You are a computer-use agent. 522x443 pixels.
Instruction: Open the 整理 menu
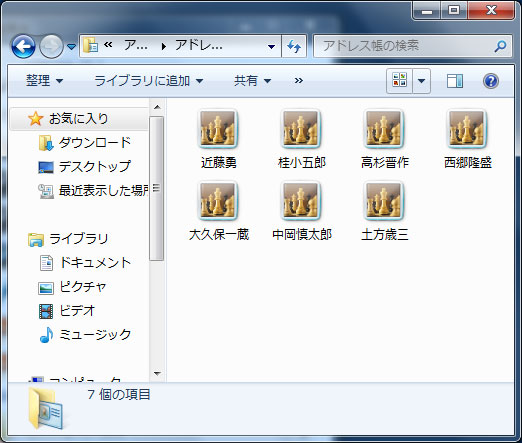point(44,81)
